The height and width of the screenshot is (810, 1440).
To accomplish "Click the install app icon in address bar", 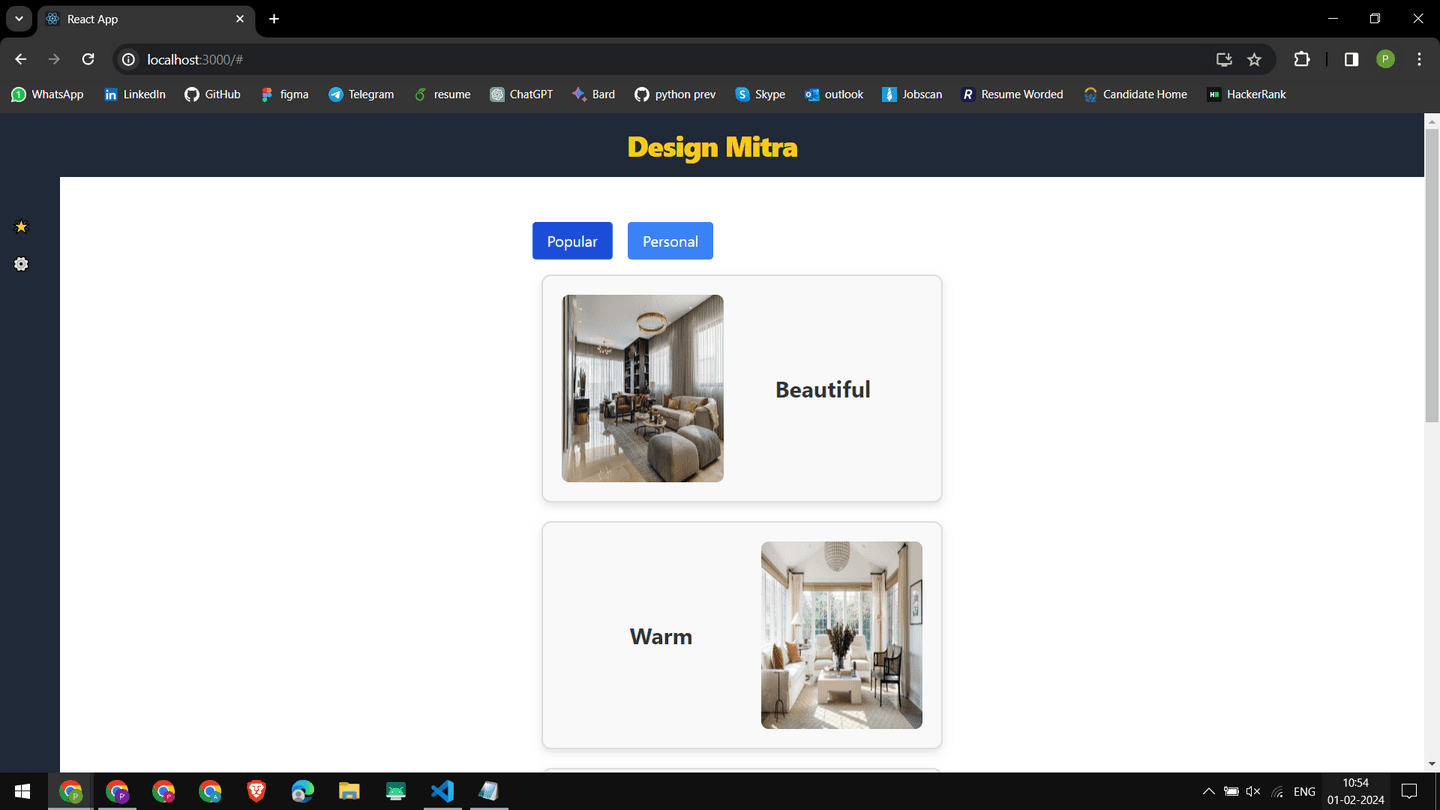I will 1224,60.
